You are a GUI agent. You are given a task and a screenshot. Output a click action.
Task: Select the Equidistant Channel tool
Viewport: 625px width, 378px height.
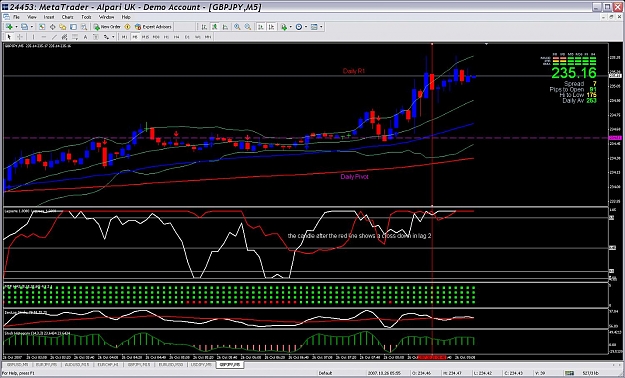point(65,37)
